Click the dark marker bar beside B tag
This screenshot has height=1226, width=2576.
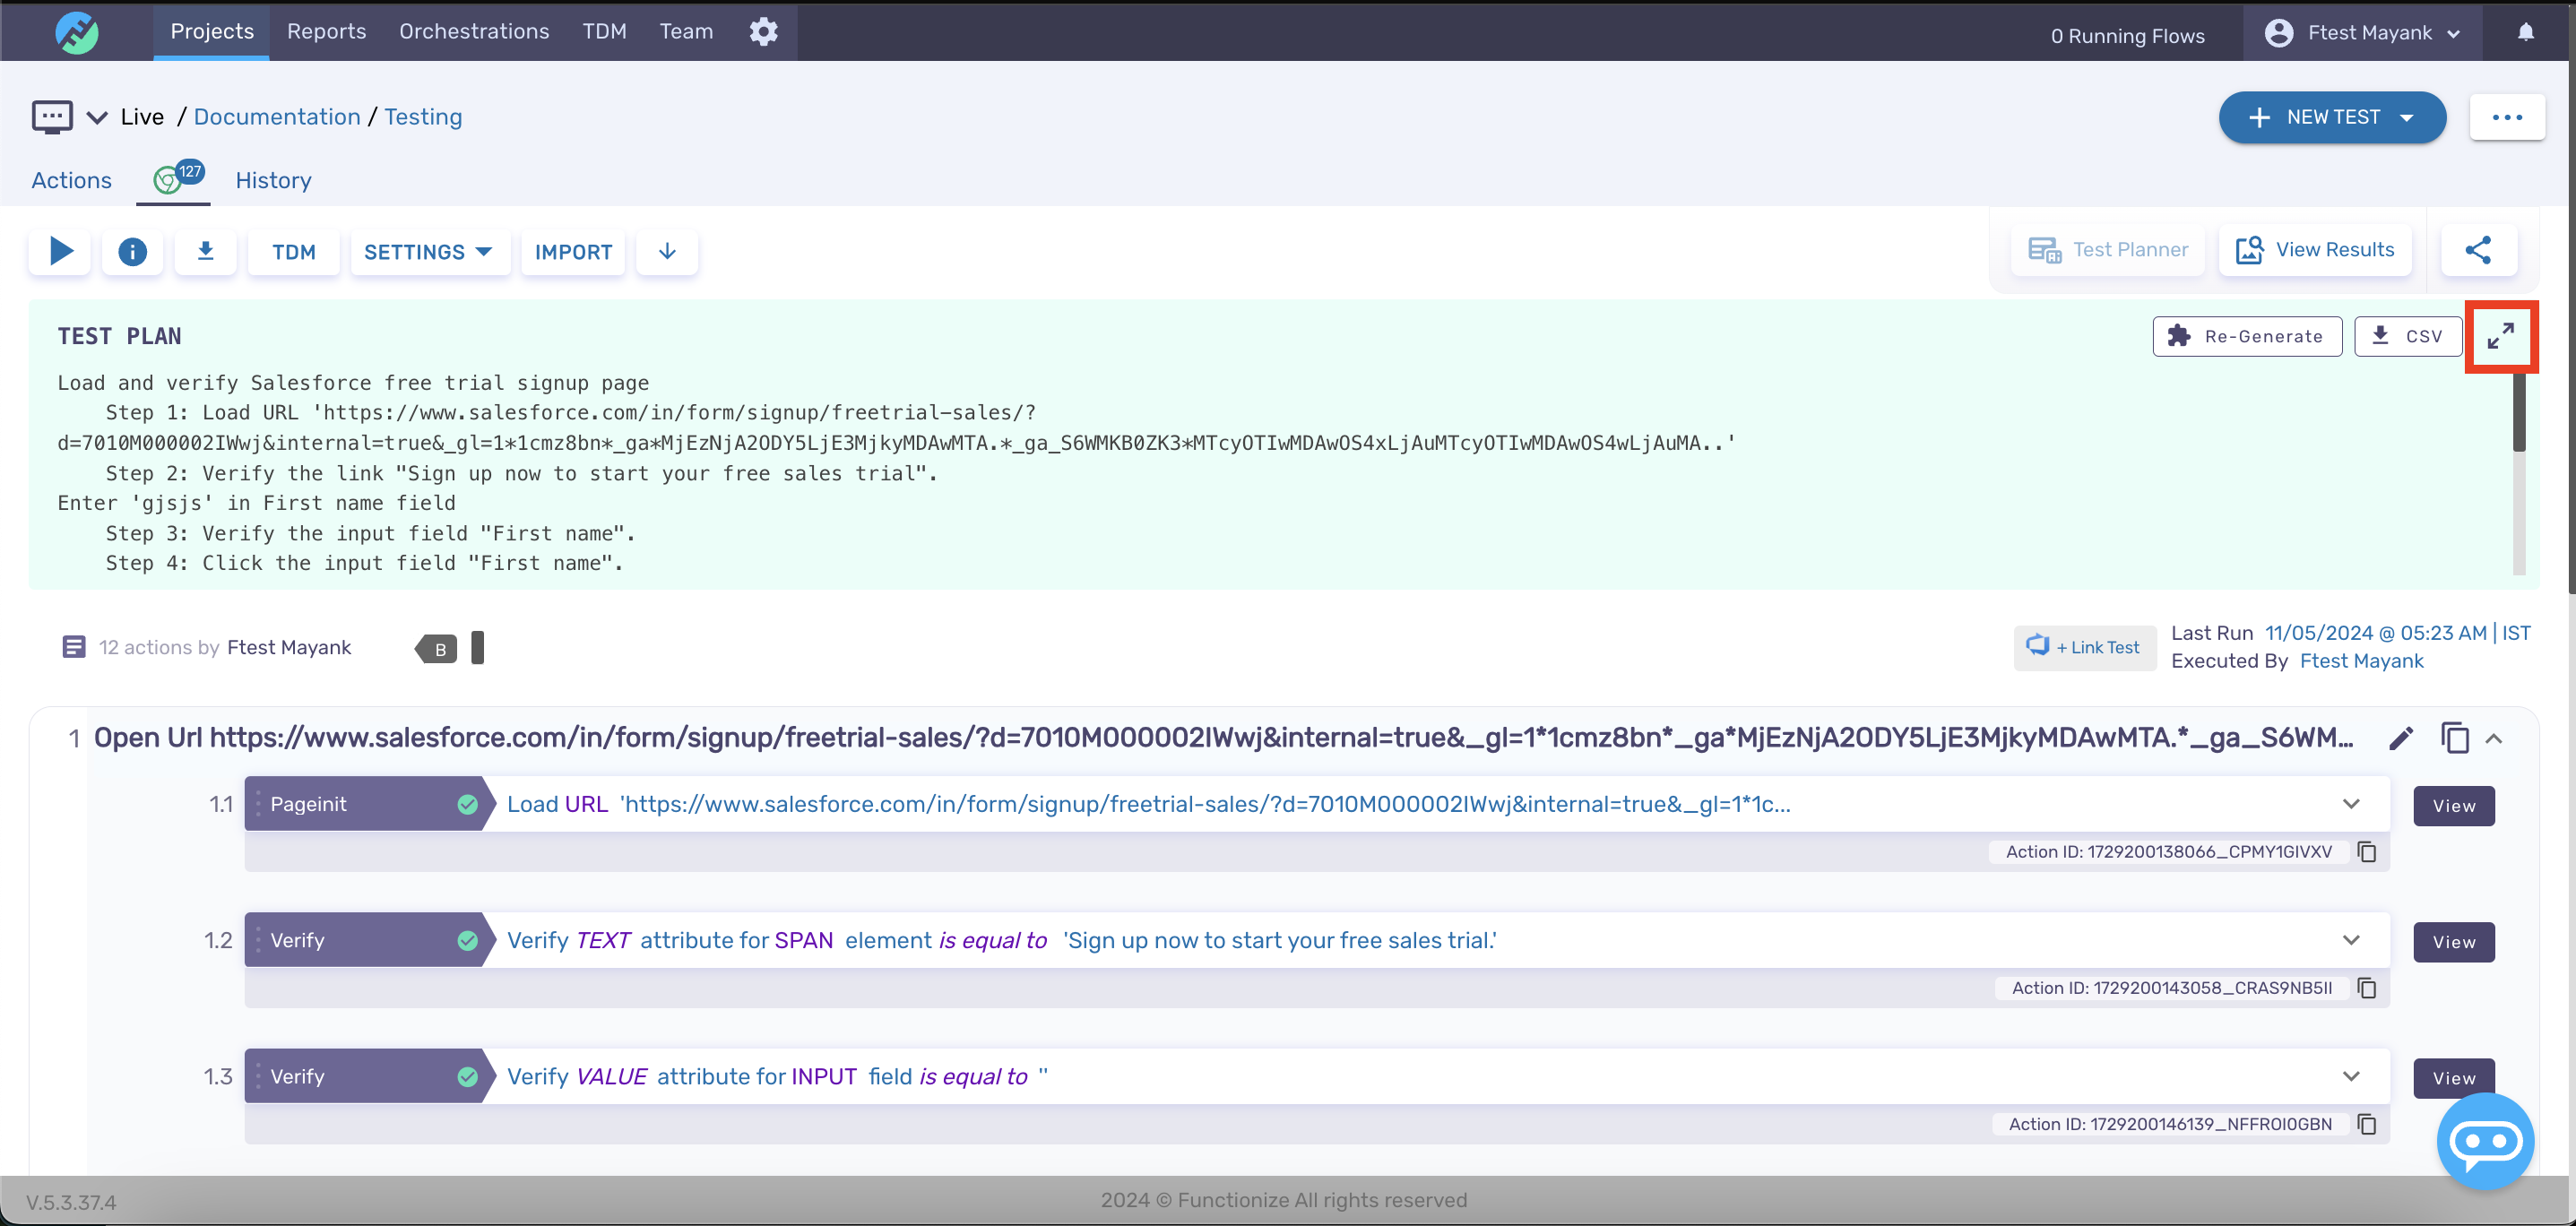coord(477,647)
